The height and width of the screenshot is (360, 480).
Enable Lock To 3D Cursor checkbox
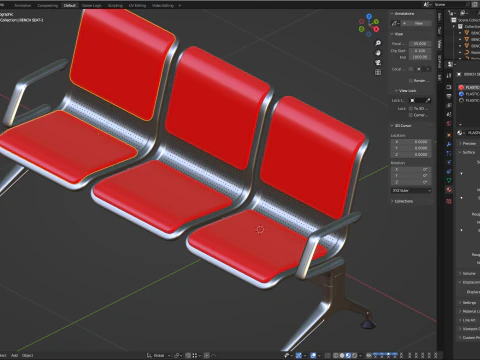click(411, 109)
